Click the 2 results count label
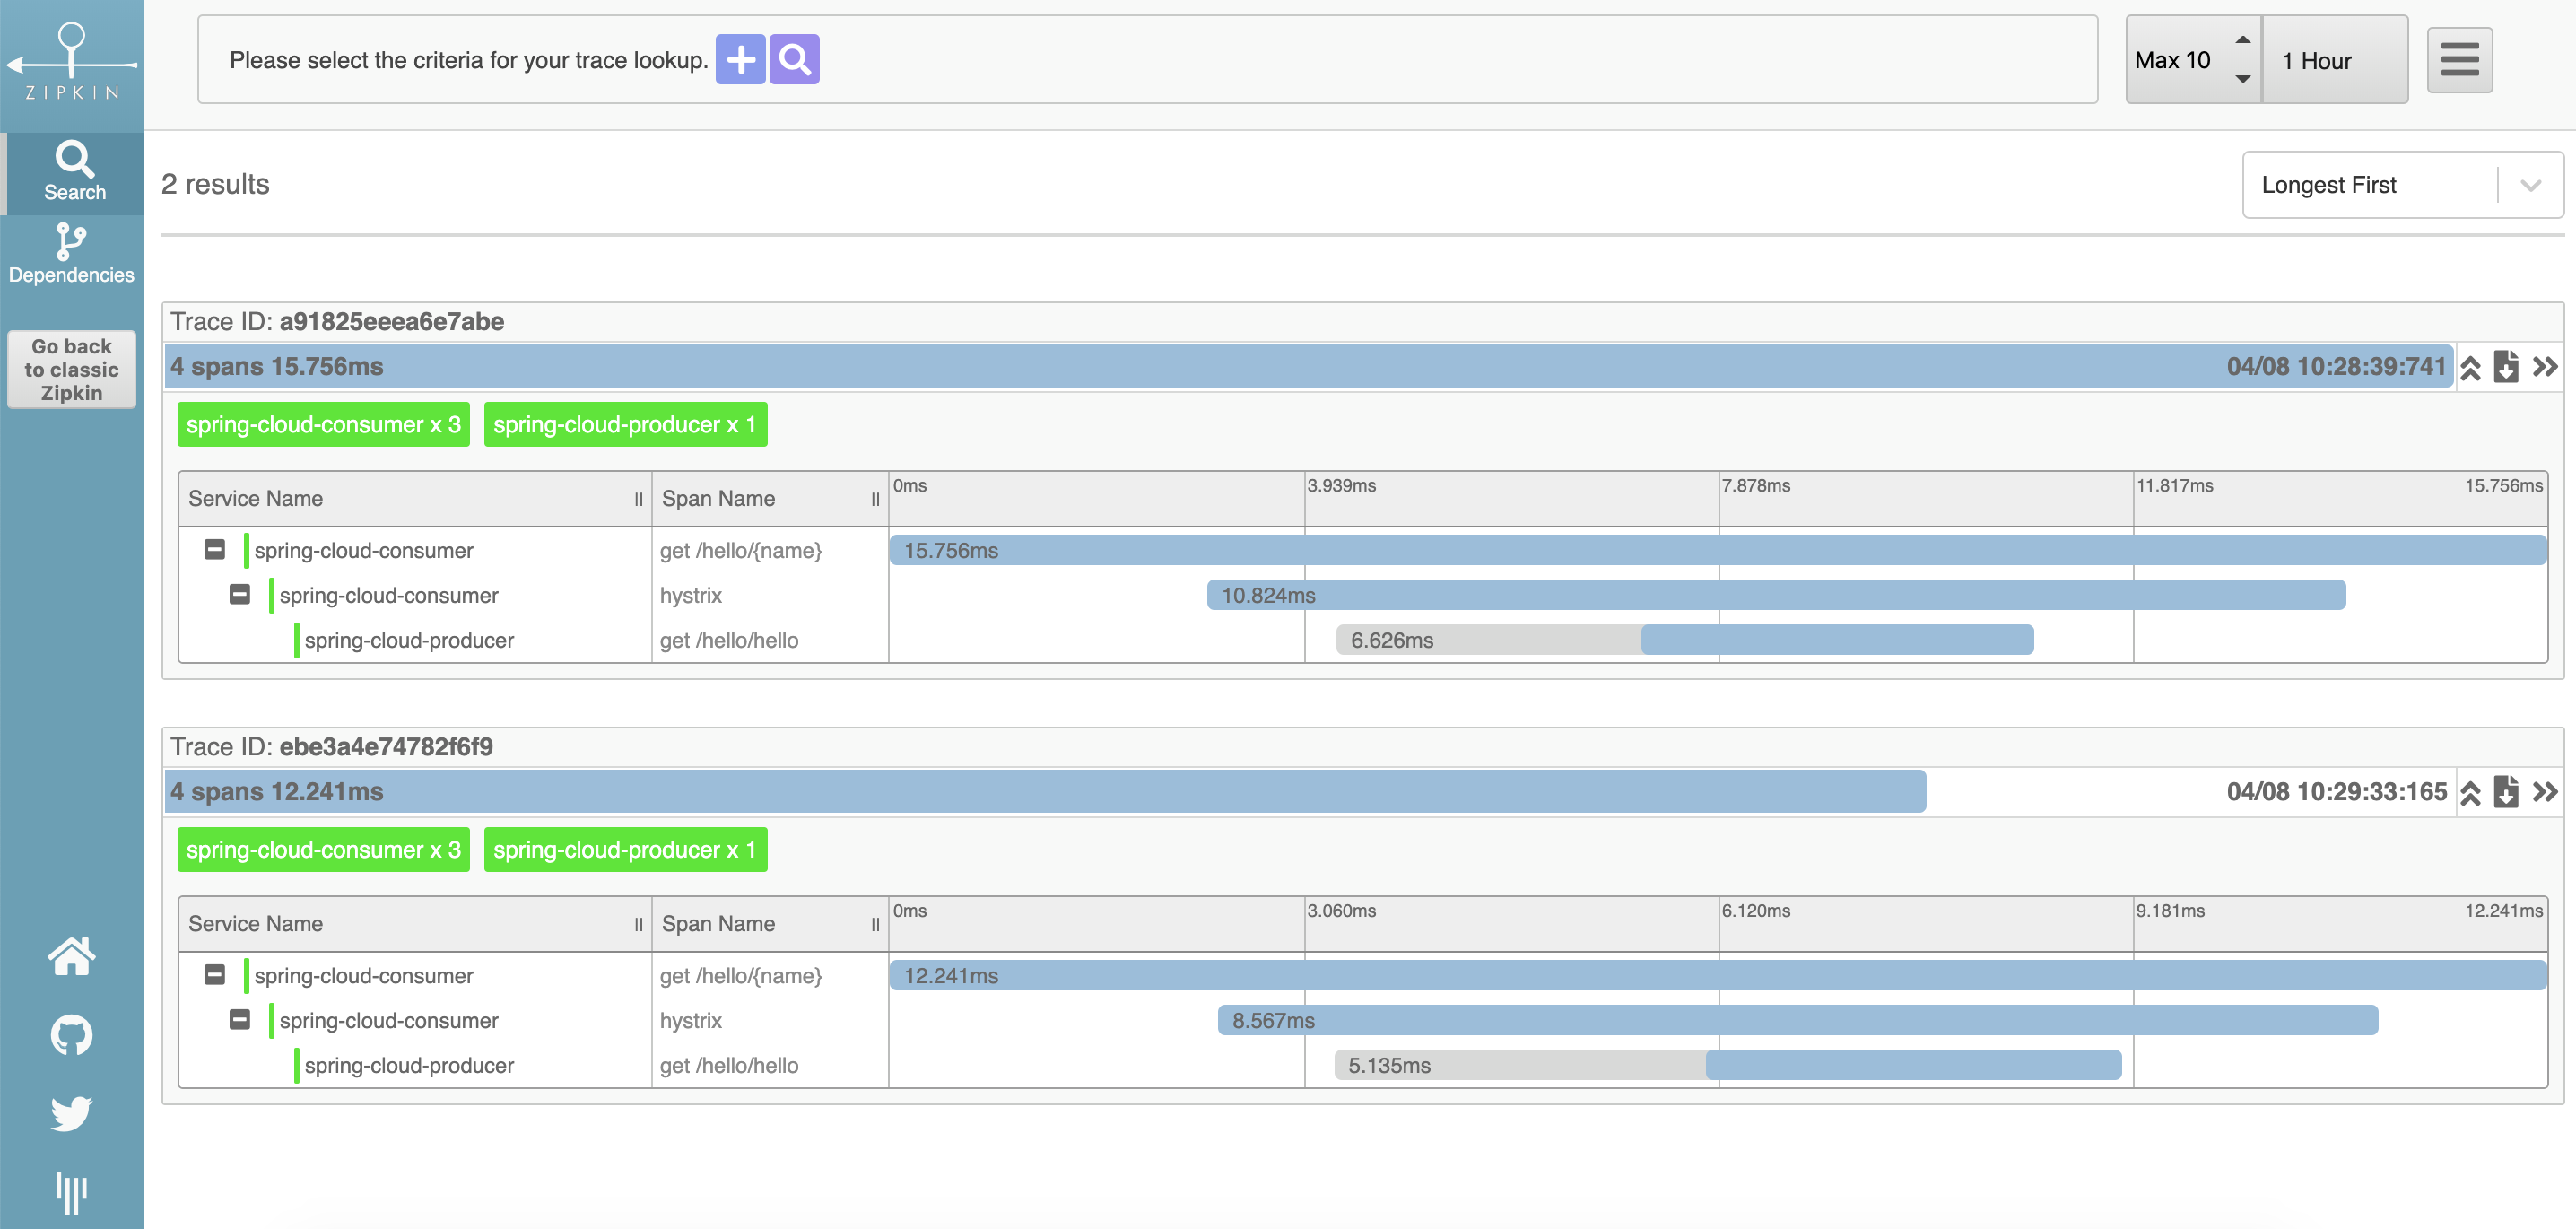2576x1229 pixels. click(x=215, y=184)
